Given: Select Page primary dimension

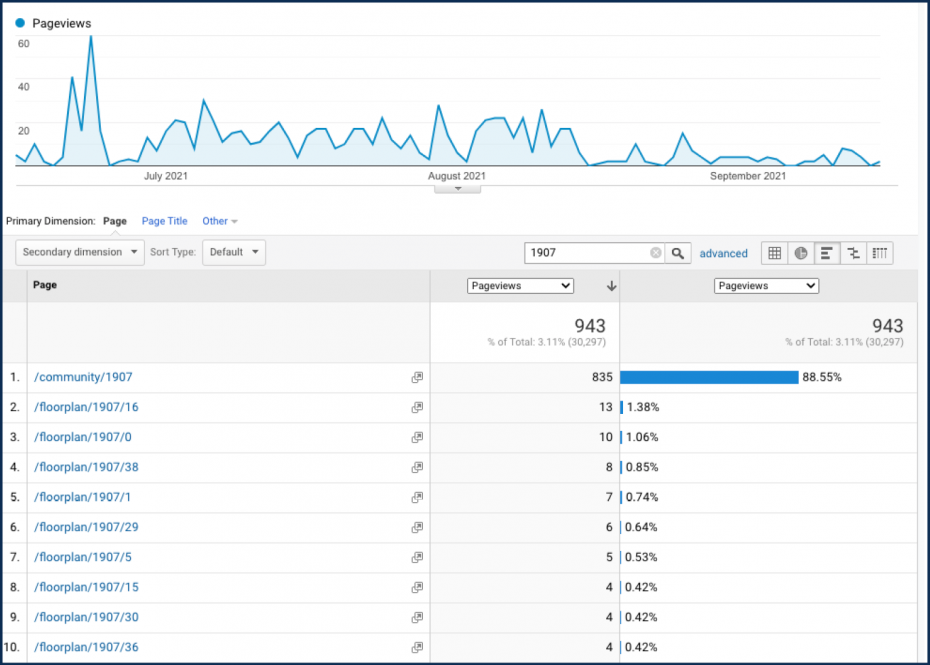Looking at the screenshot, I should (115, 221).
